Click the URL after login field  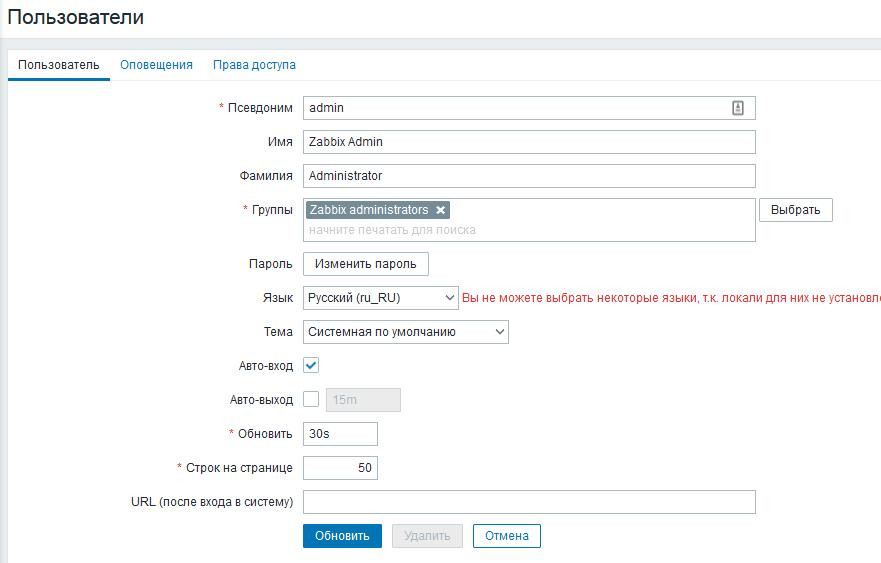tap(529, 502)
